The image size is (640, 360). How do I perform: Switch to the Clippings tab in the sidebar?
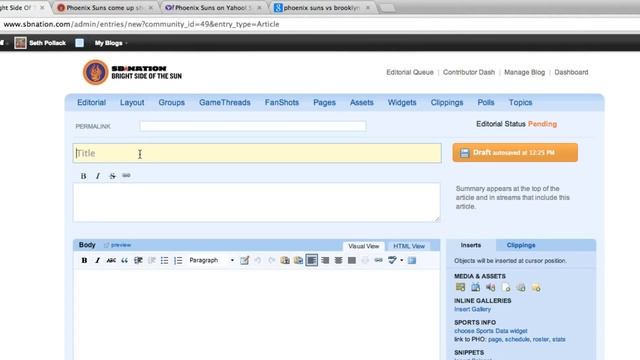[x=521, y=245]
